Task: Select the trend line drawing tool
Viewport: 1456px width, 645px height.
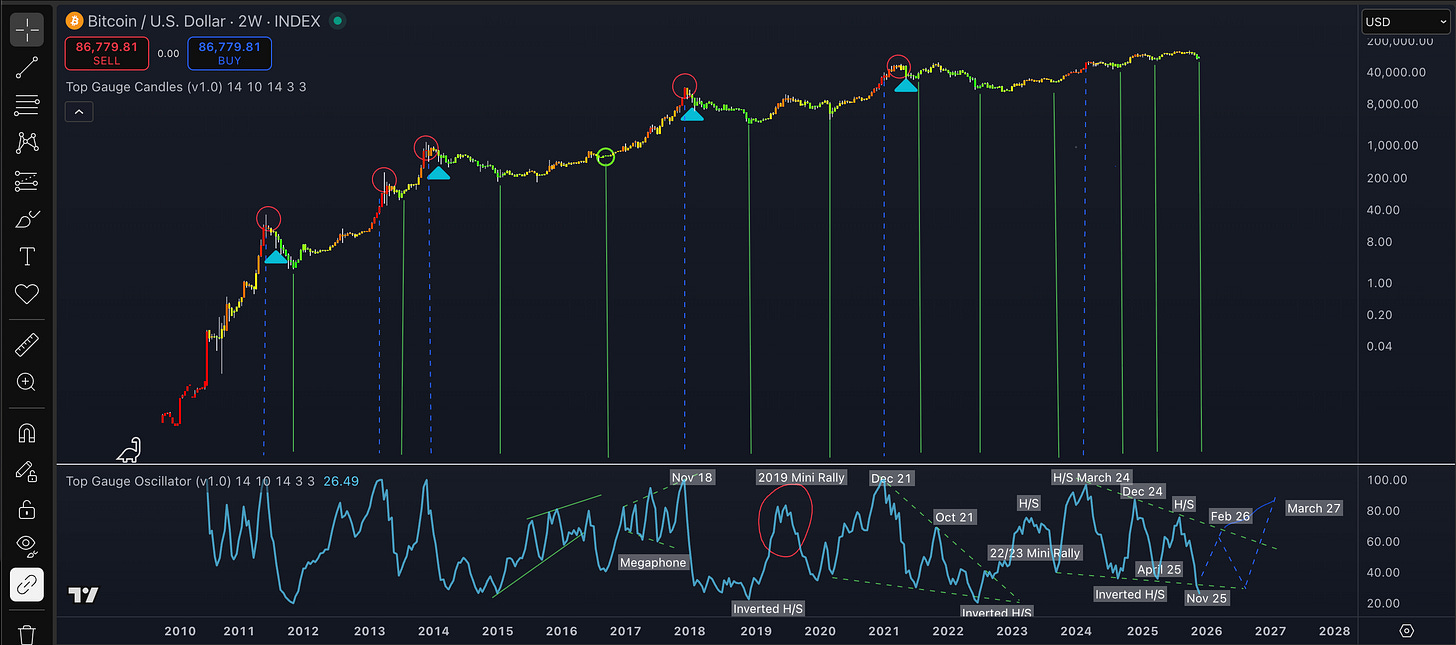Action: coord(27,67)
